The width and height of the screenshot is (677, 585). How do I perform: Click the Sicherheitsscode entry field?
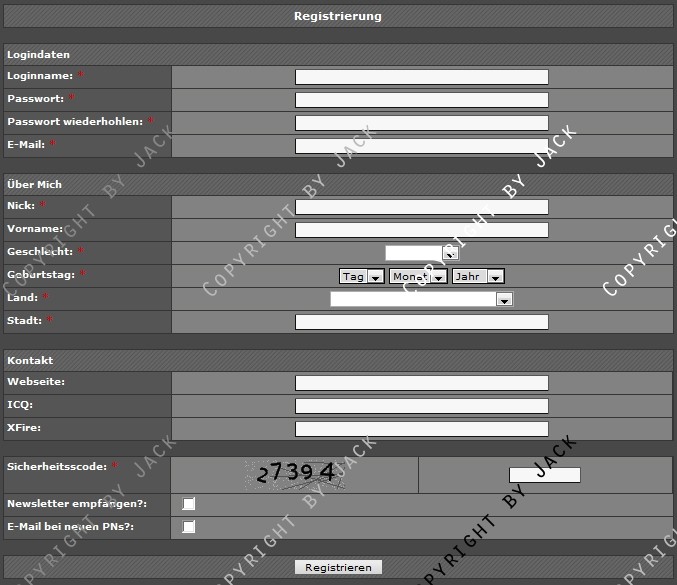545,475
